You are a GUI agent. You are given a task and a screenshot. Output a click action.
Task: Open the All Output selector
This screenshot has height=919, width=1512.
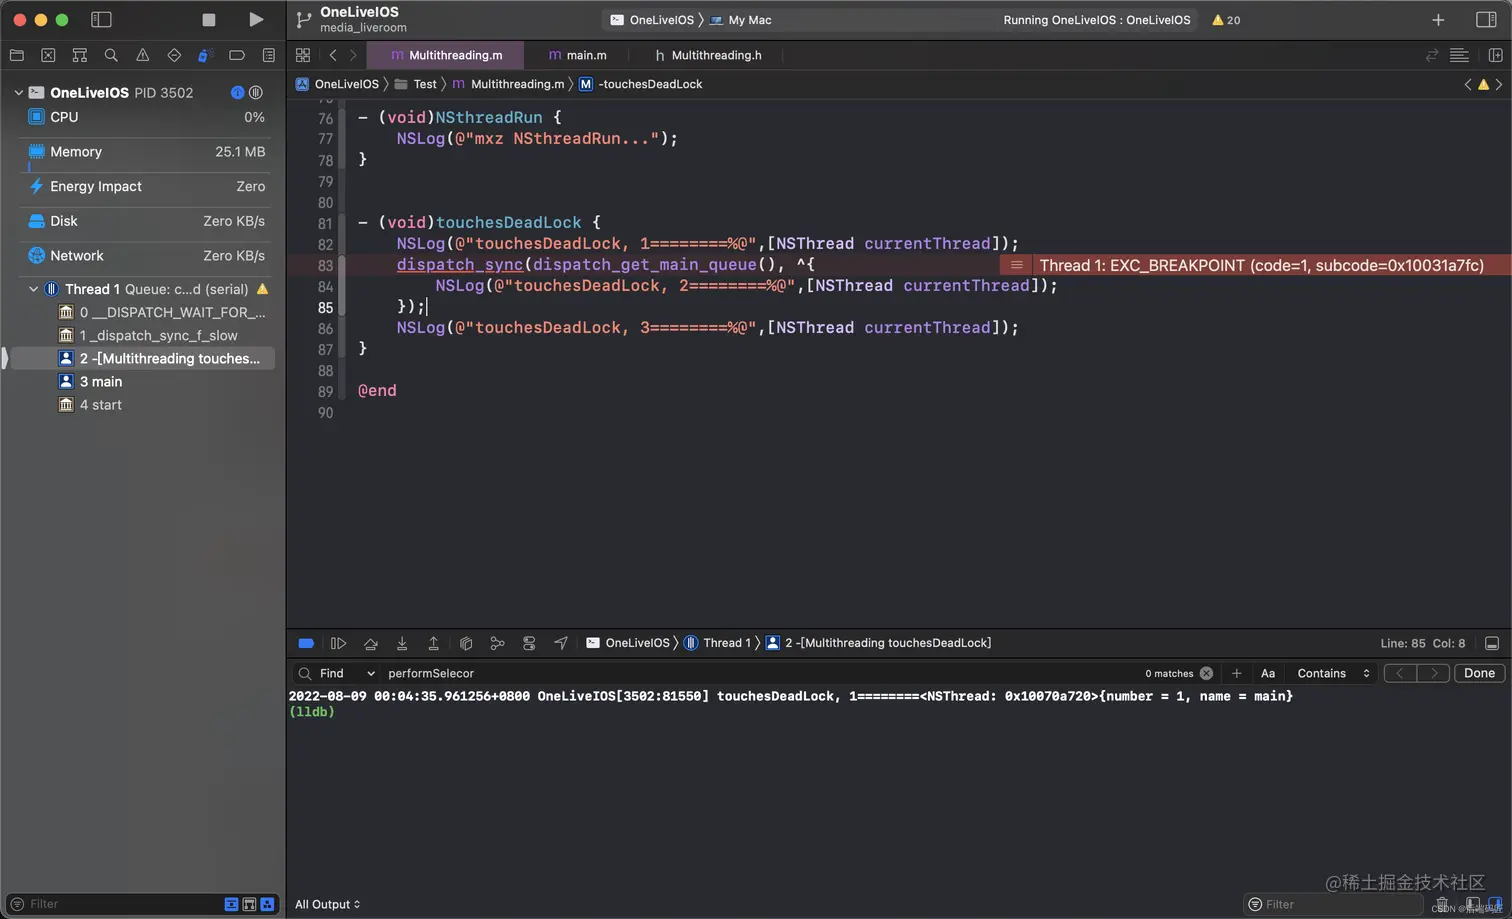click(327, 904)
